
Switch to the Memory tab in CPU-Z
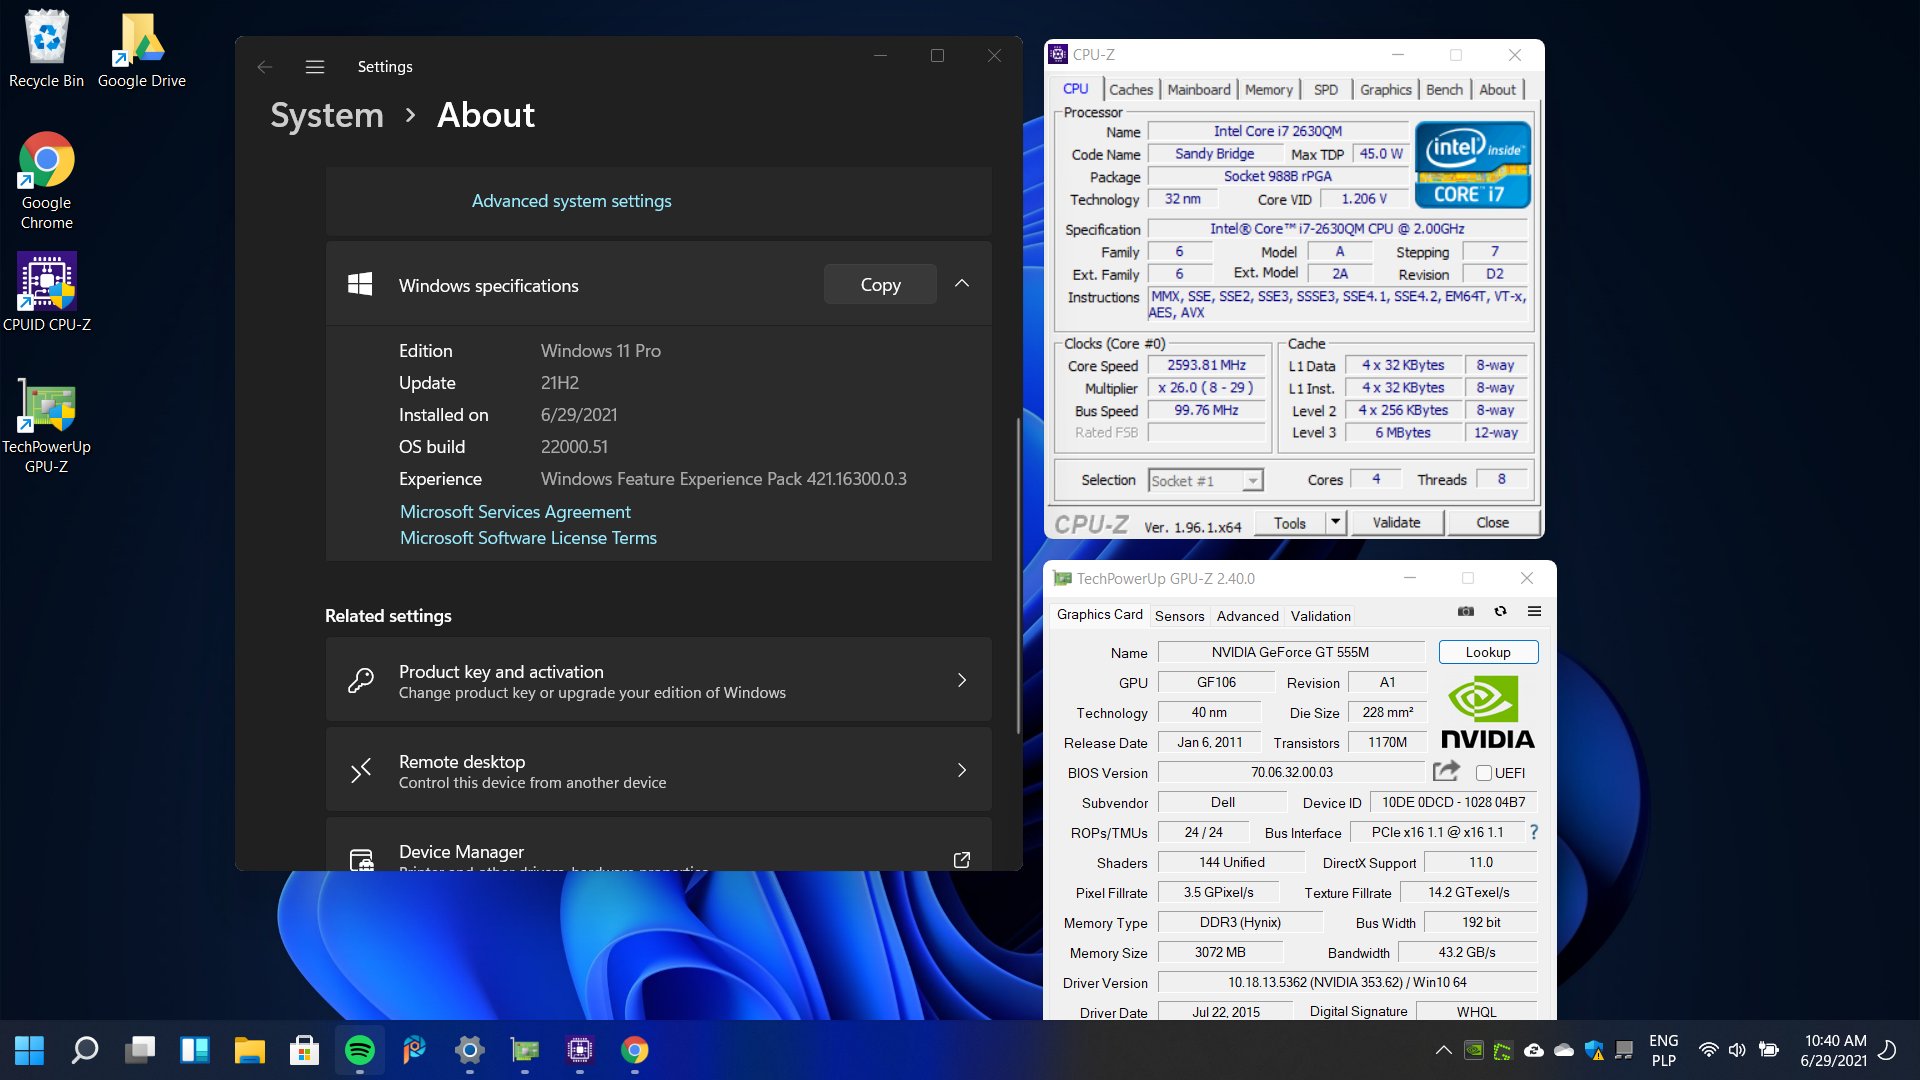click(1269, 89)
